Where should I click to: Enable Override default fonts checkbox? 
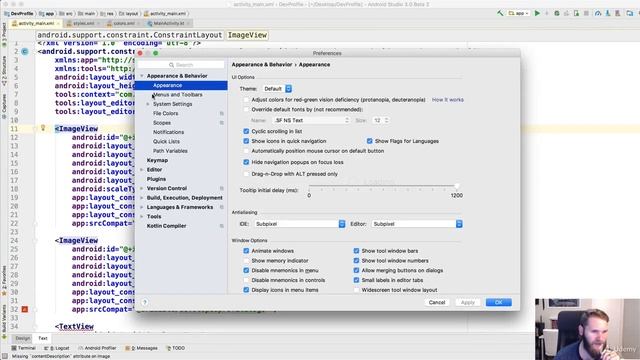pyautogui.click(x=246, y=109)
